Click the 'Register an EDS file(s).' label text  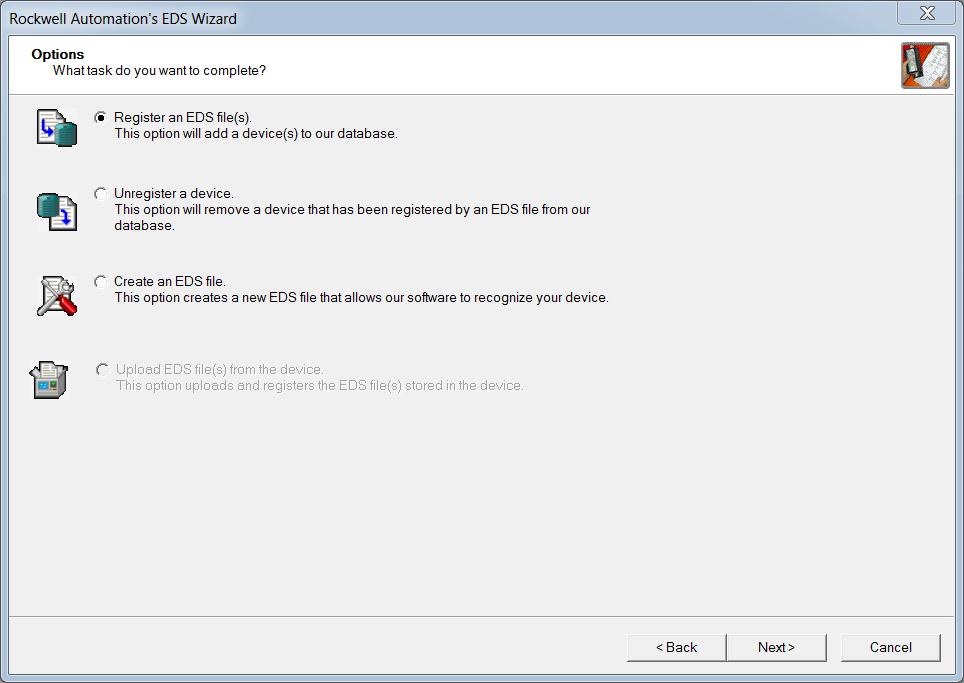[183, 117]
